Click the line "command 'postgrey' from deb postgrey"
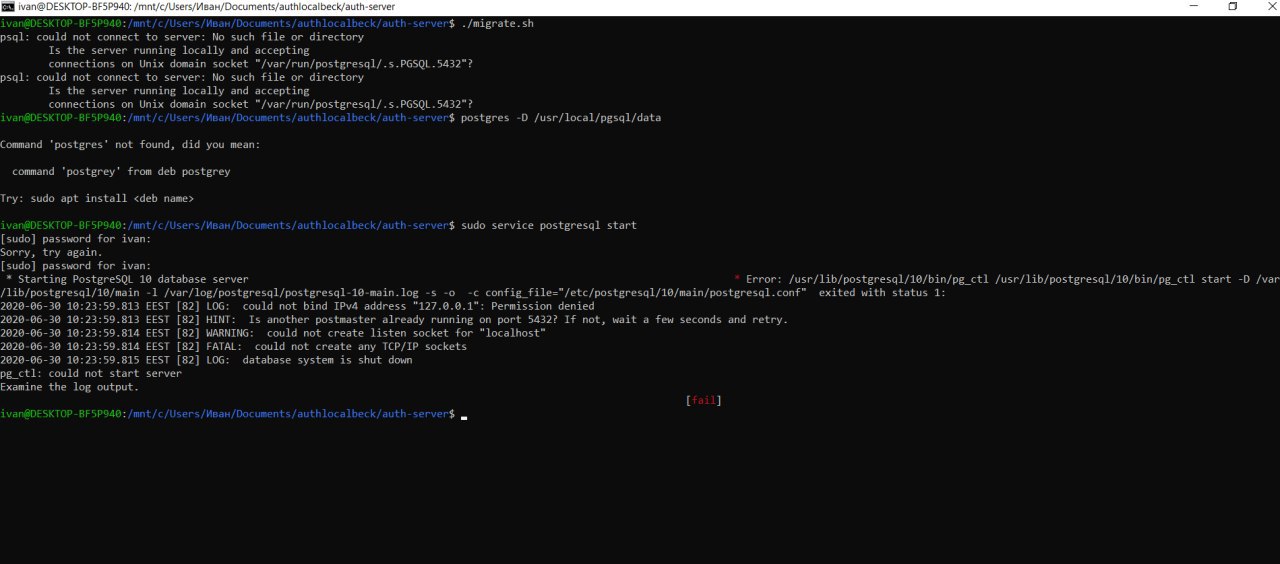Screen dimensions: 1280x564 121,172
